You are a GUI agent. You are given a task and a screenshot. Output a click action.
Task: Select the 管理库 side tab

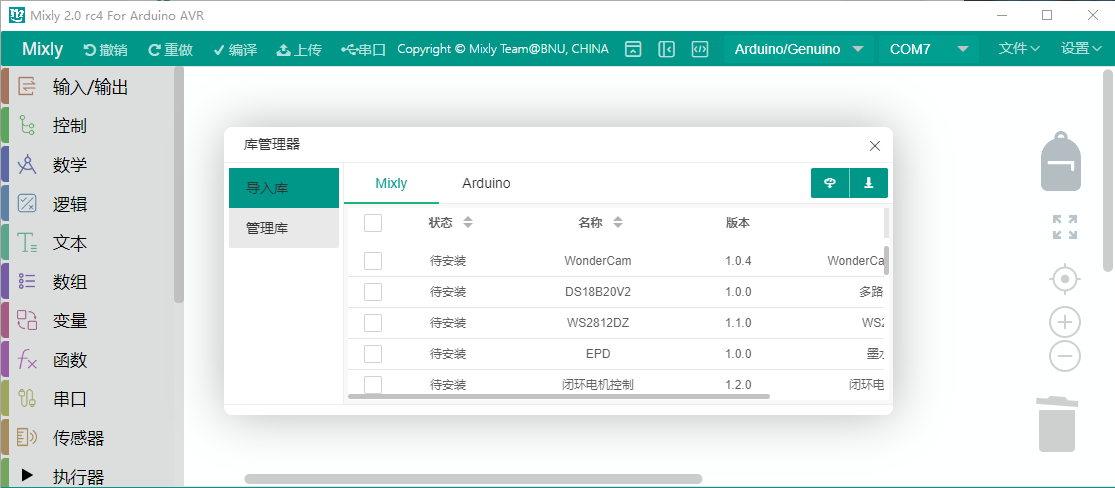(x=284, y=228)
